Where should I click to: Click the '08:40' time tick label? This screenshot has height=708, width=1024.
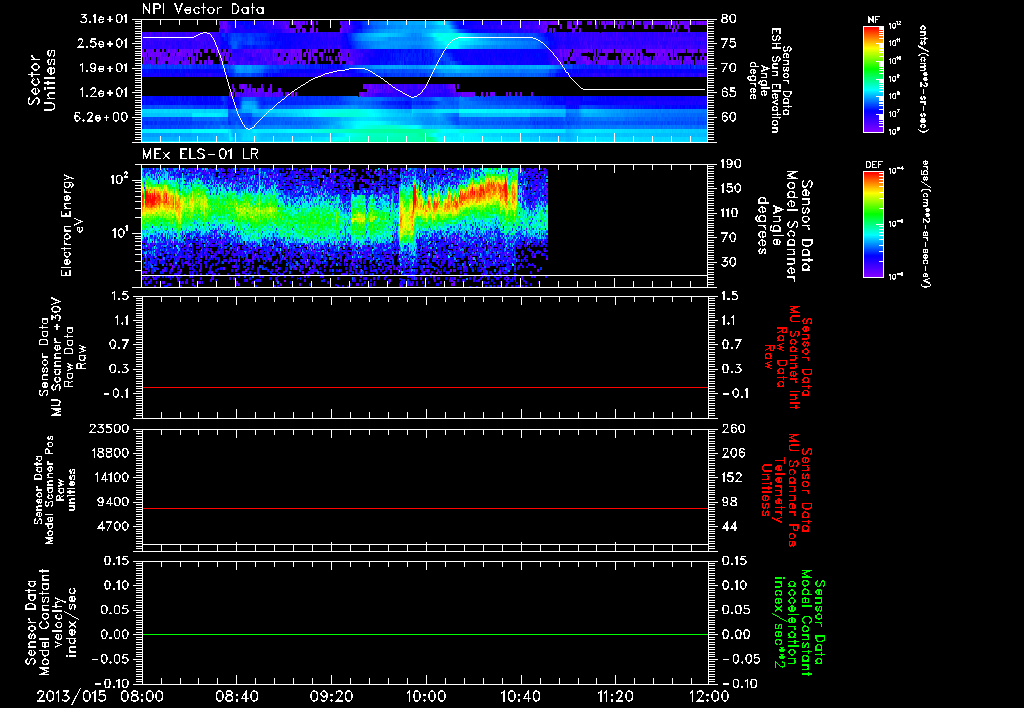click(236, 696)
